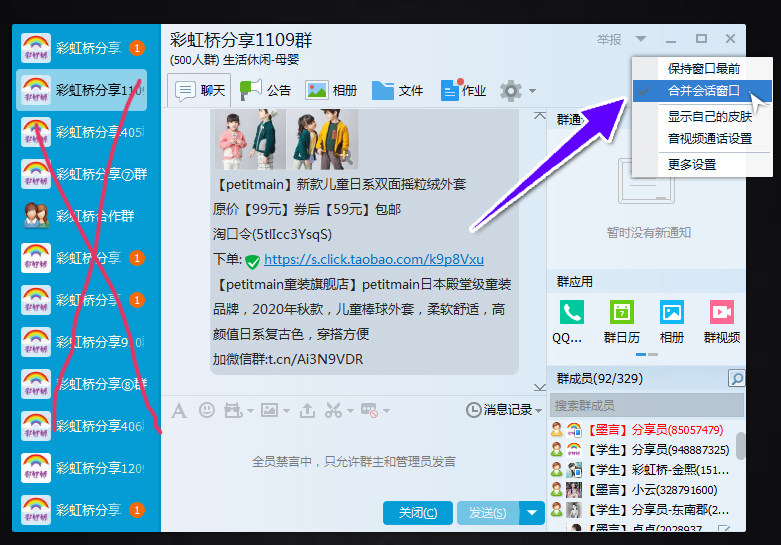The height and width of the screenshot is (545, 781).
Task: Open send options dropdown arrow
Action: (532, 513)
